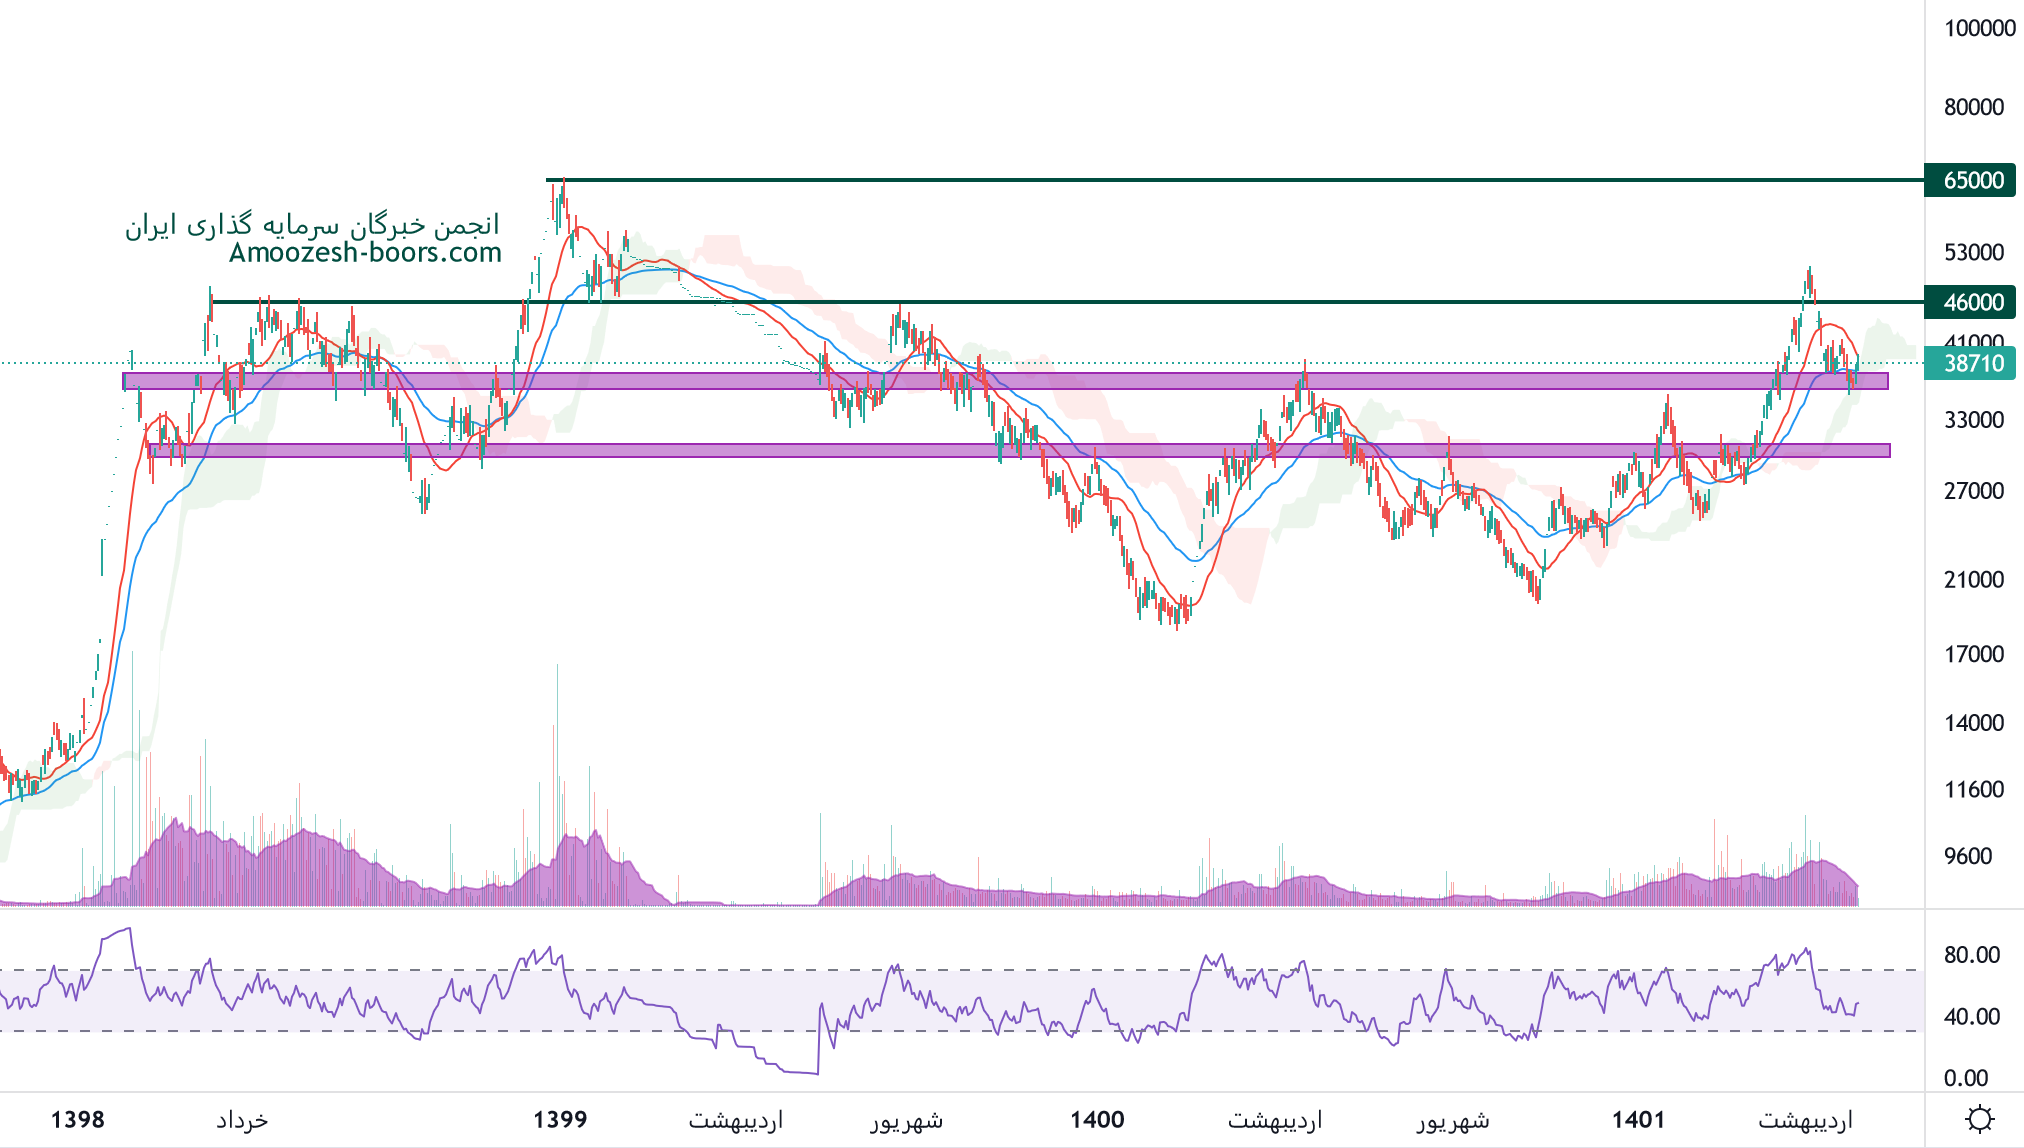Click the Persian title text above watermark
2024x1148 pixels.
coord(312,225)
